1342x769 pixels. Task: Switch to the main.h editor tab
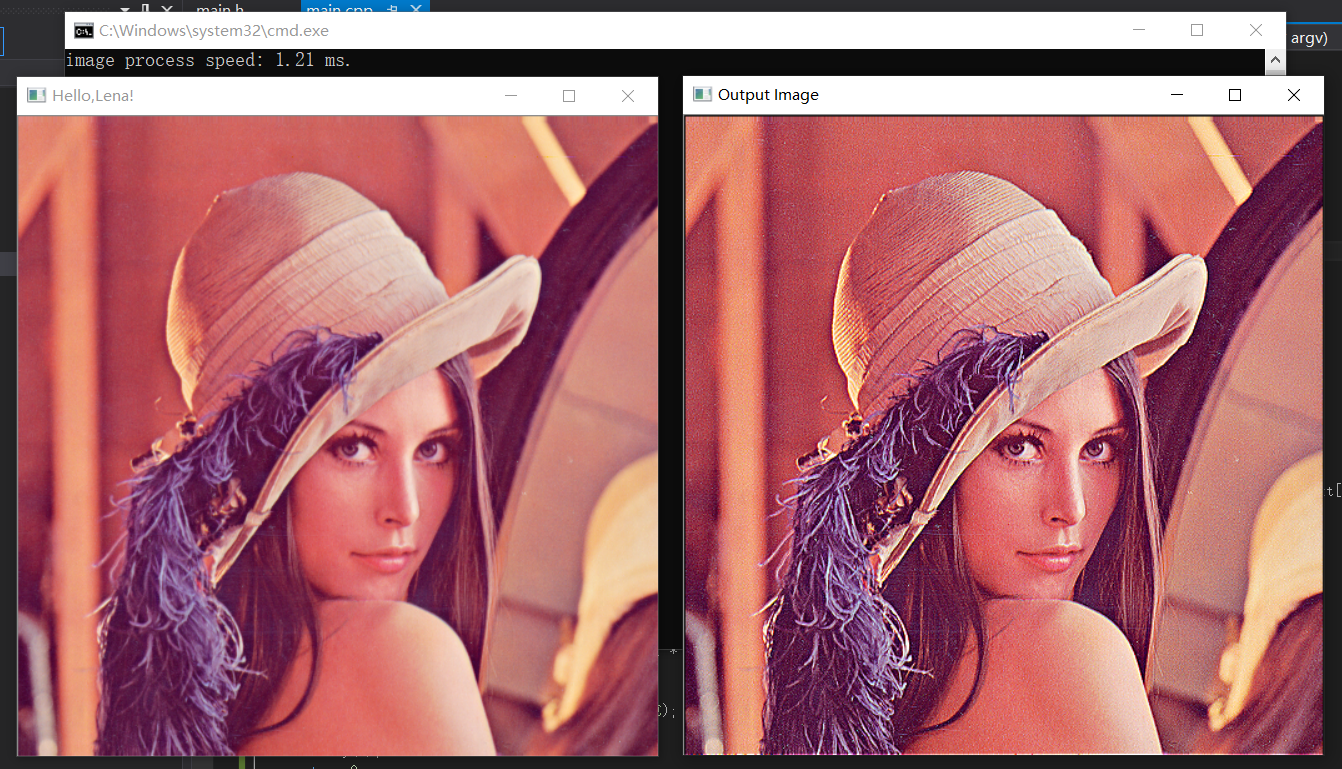point(220,8)
